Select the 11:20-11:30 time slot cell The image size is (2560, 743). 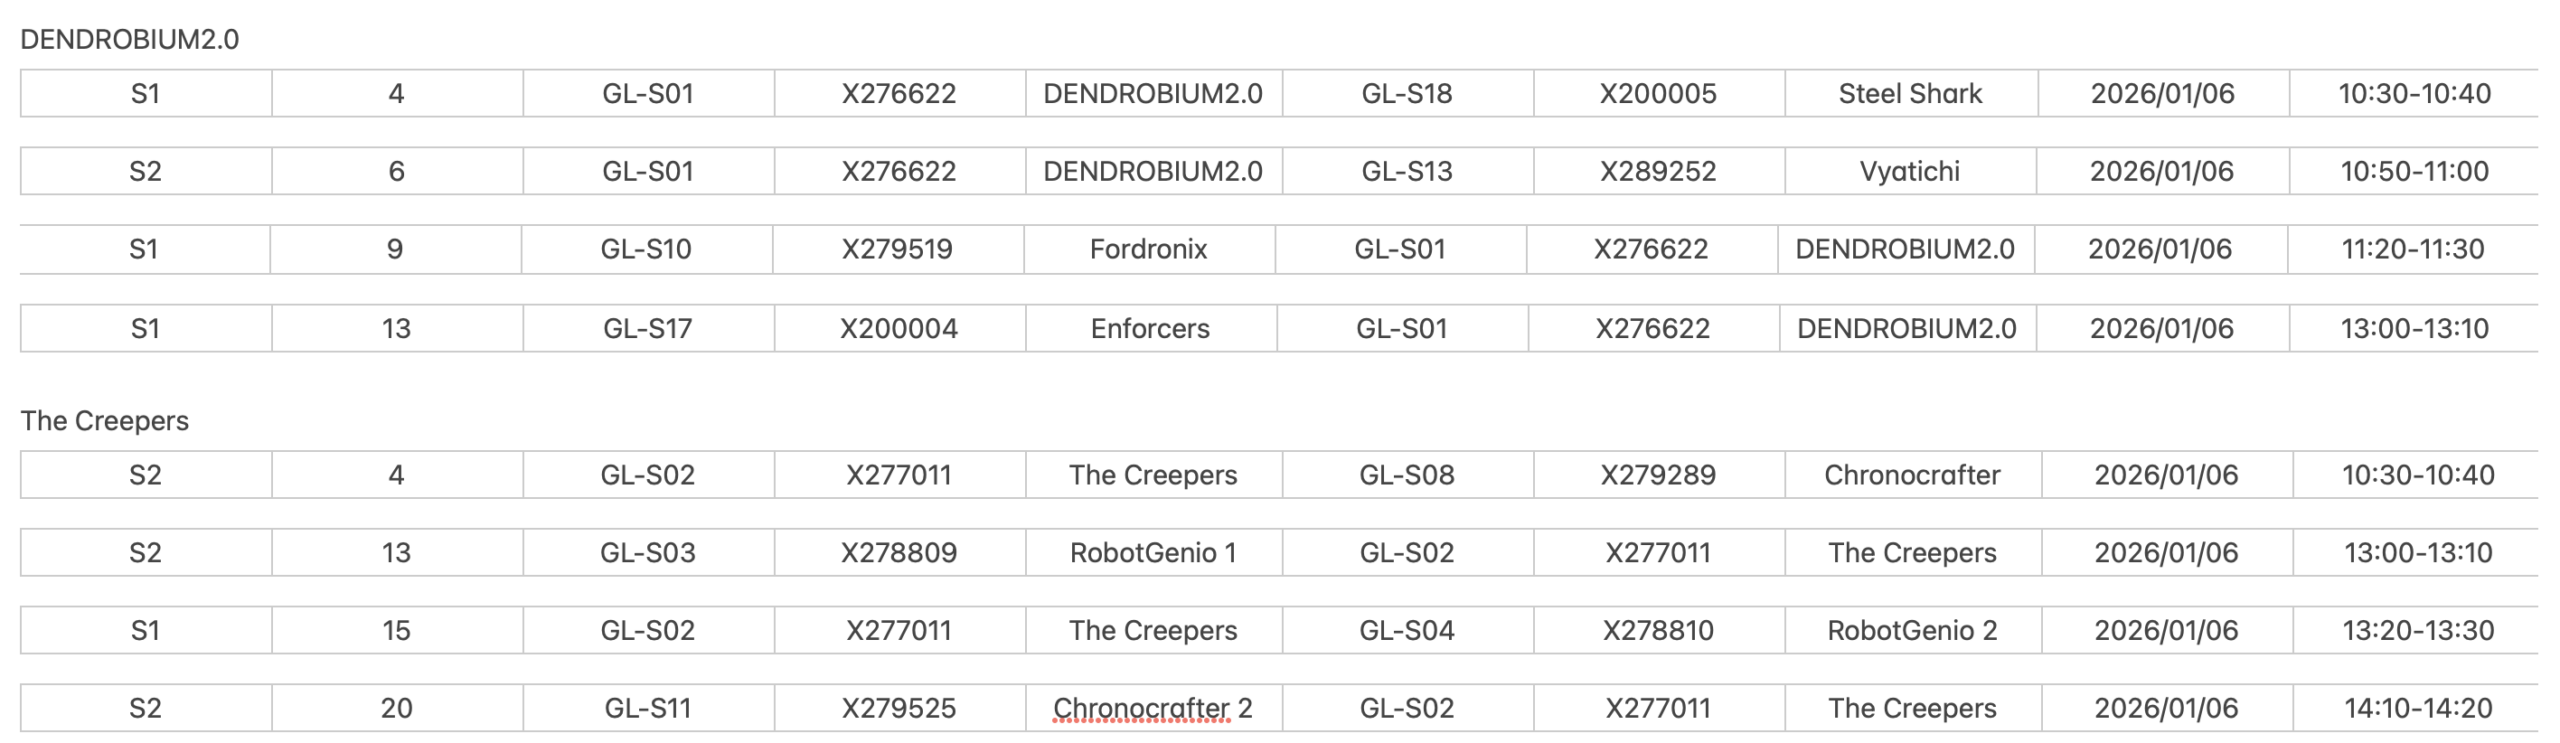coord(2412,249)
